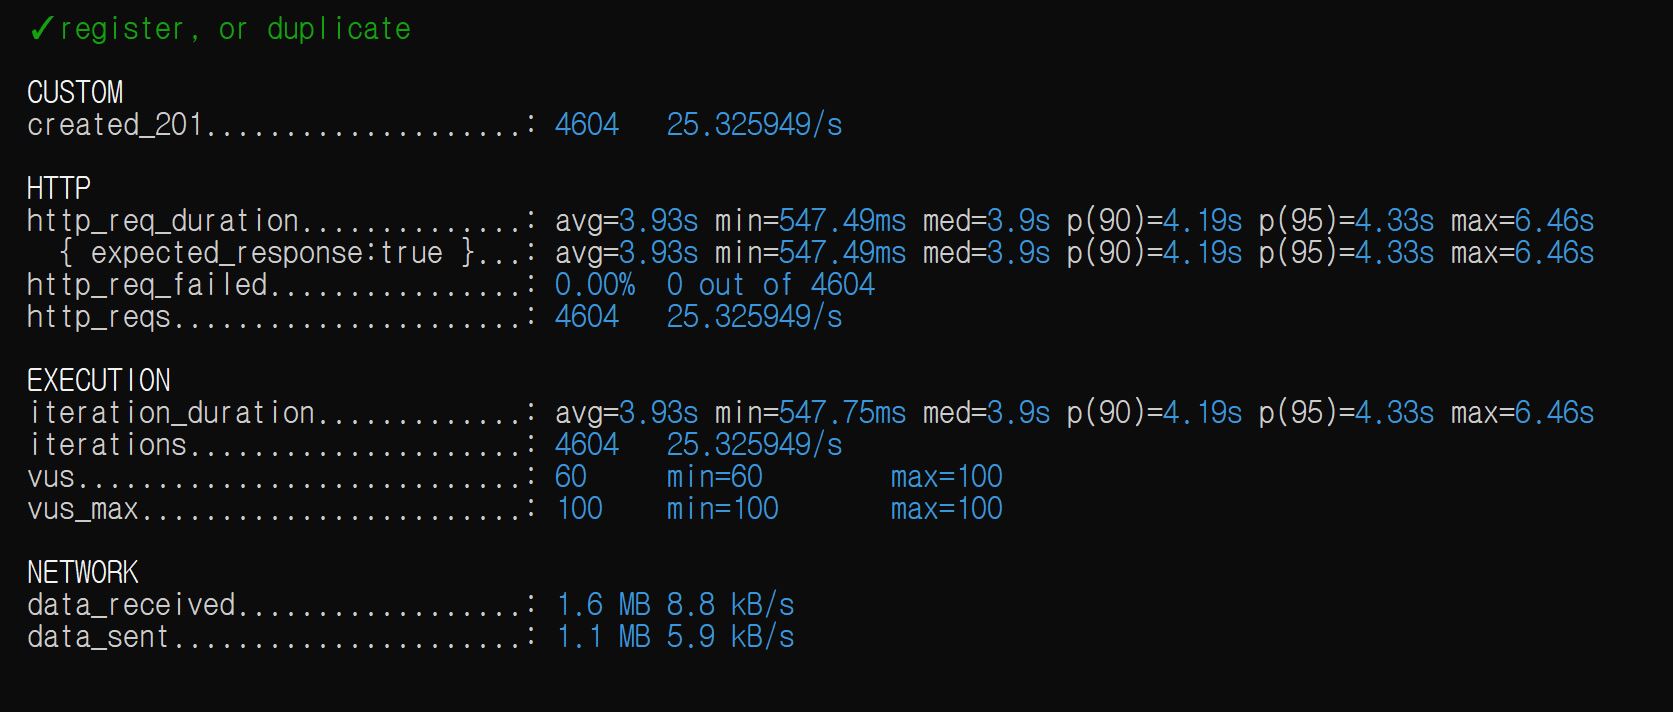This screenshot has height=712, width=1673.
Task: Click the EXECUTION section heading
Action: [x=99, y=381]
